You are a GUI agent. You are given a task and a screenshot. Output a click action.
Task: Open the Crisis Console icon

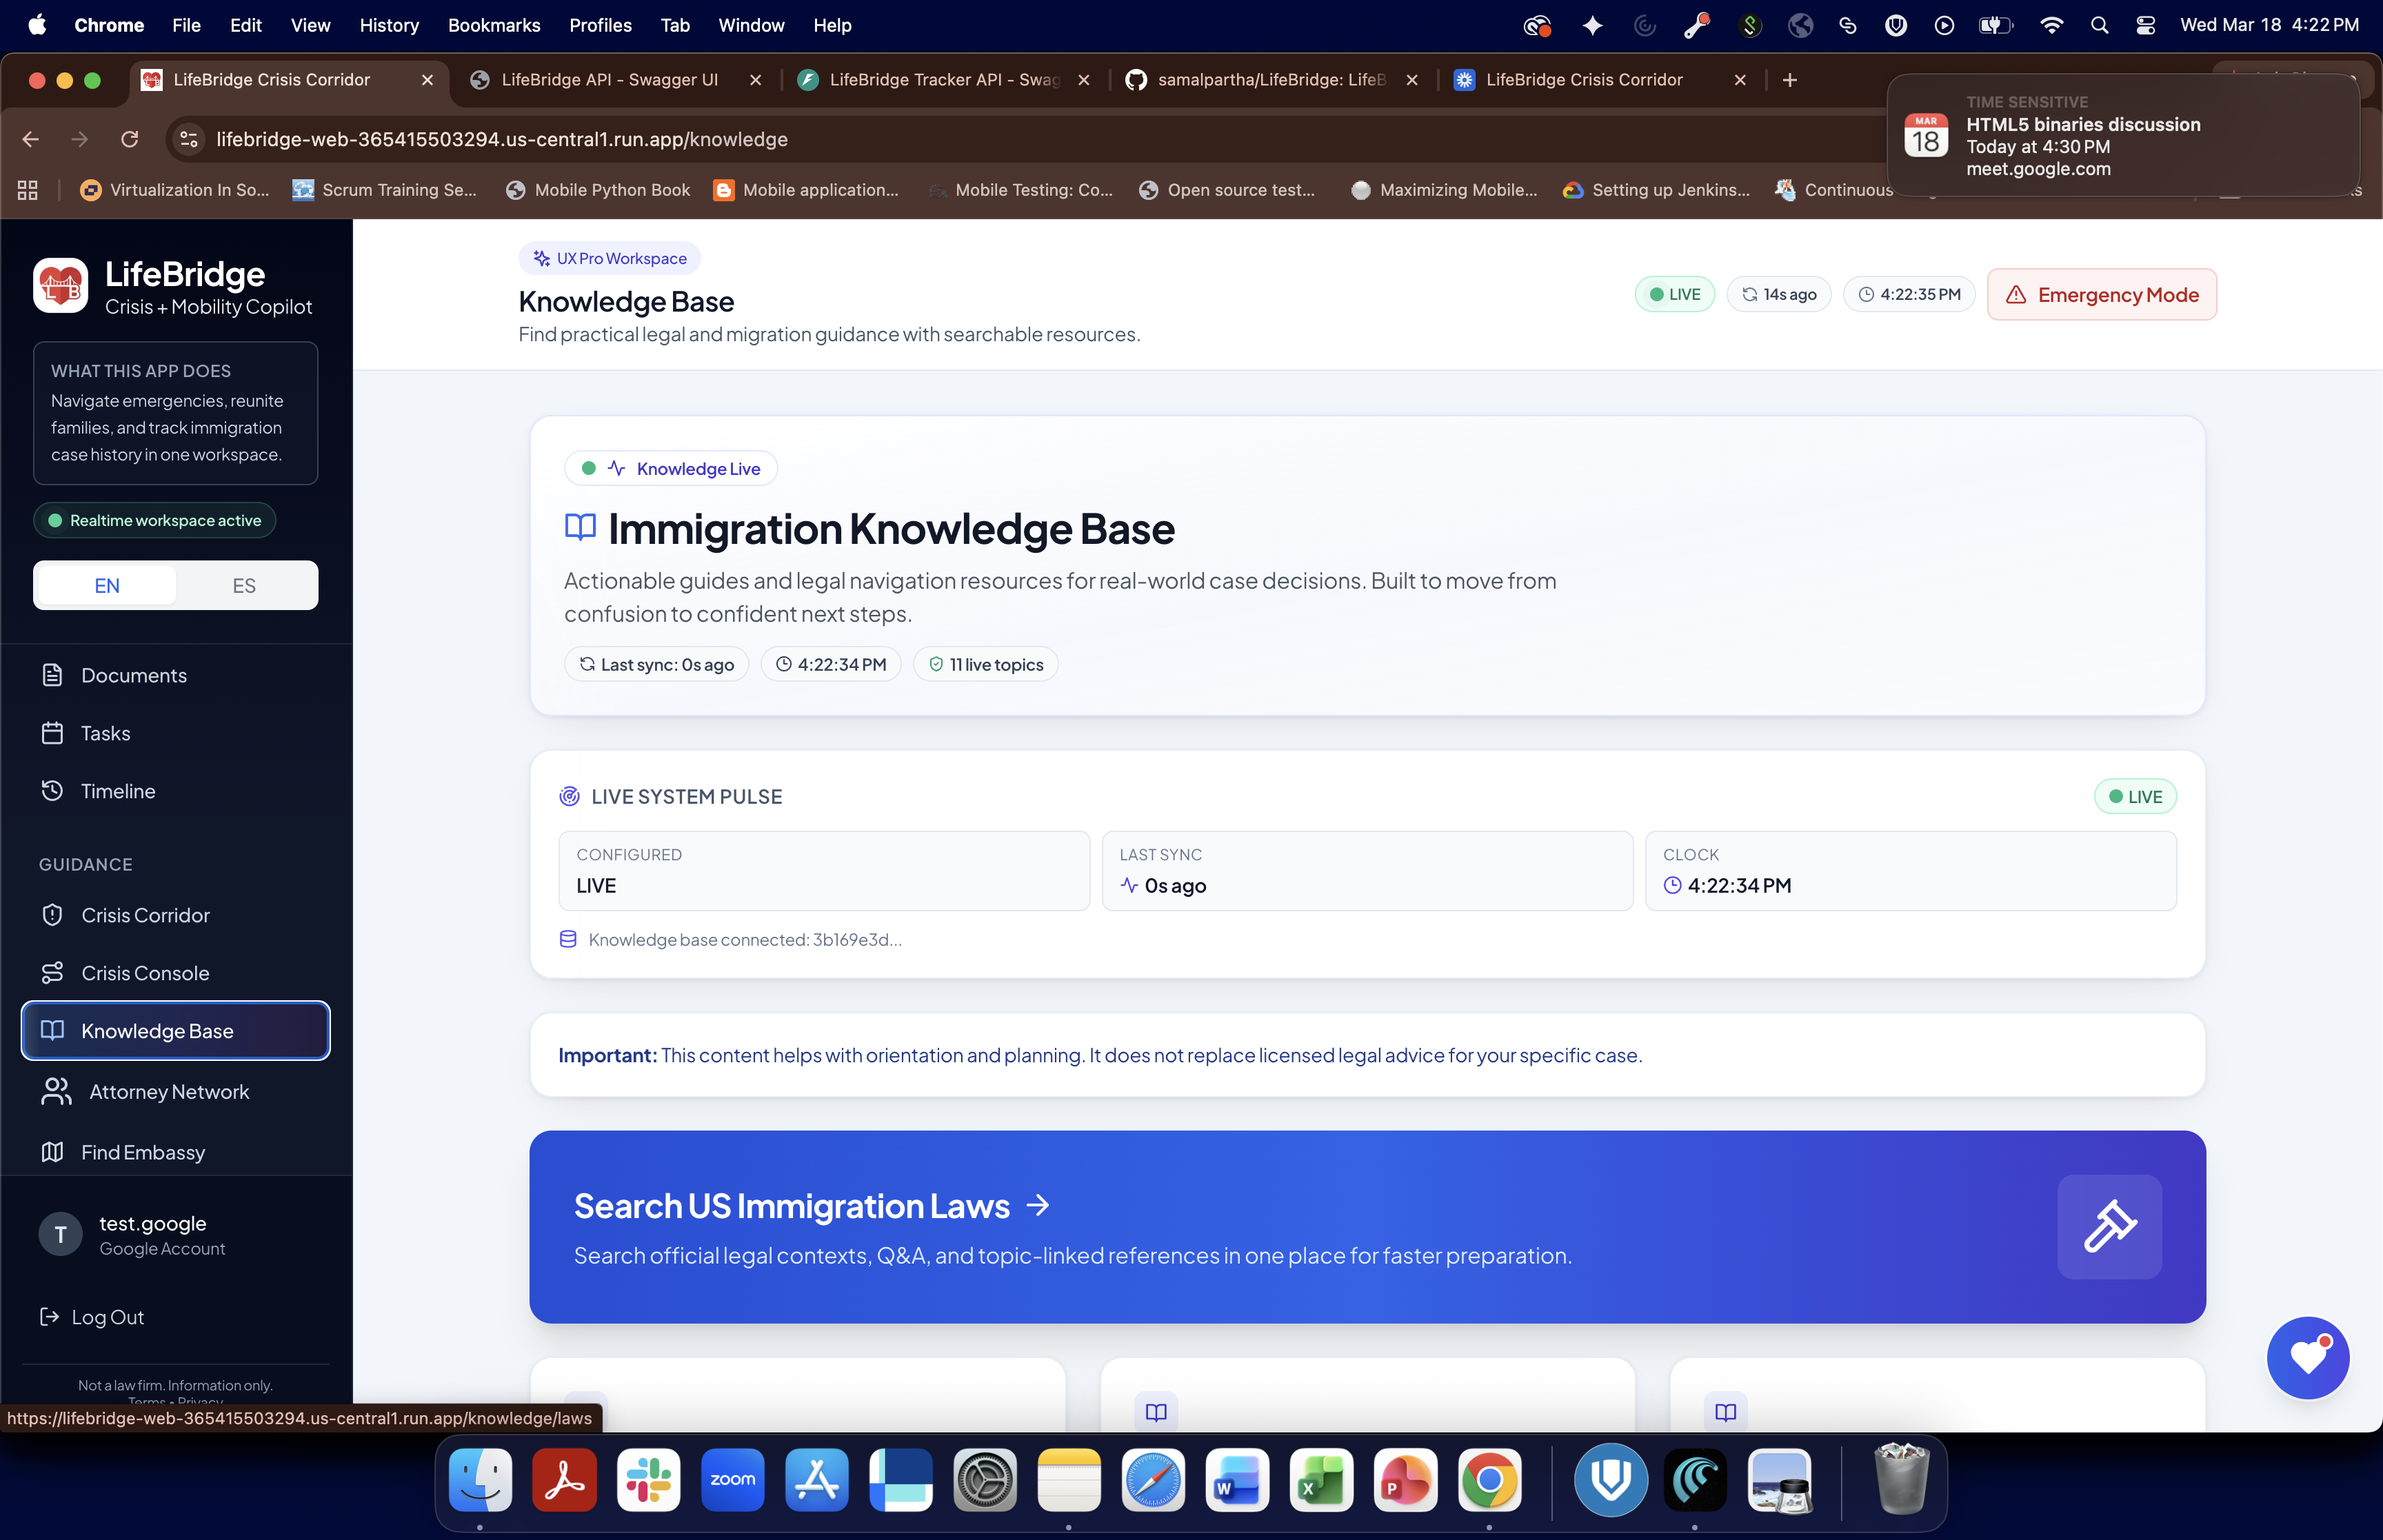coord(53,973)
